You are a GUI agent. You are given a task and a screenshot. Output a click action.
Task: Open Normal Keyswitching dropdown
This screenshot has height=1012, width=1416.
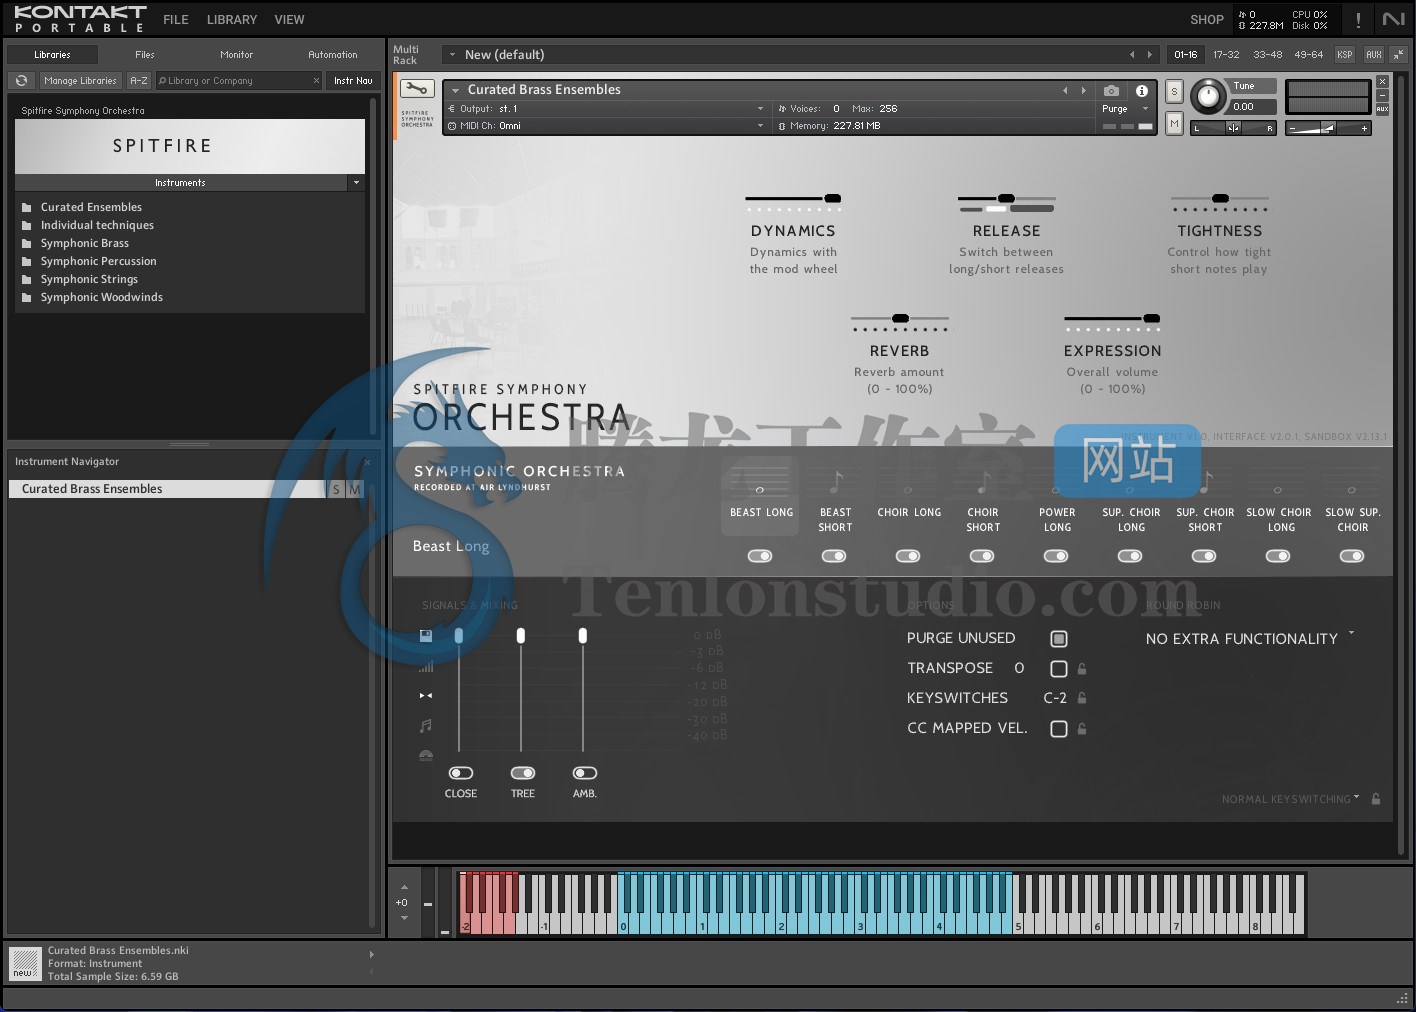pos(1290,799)
